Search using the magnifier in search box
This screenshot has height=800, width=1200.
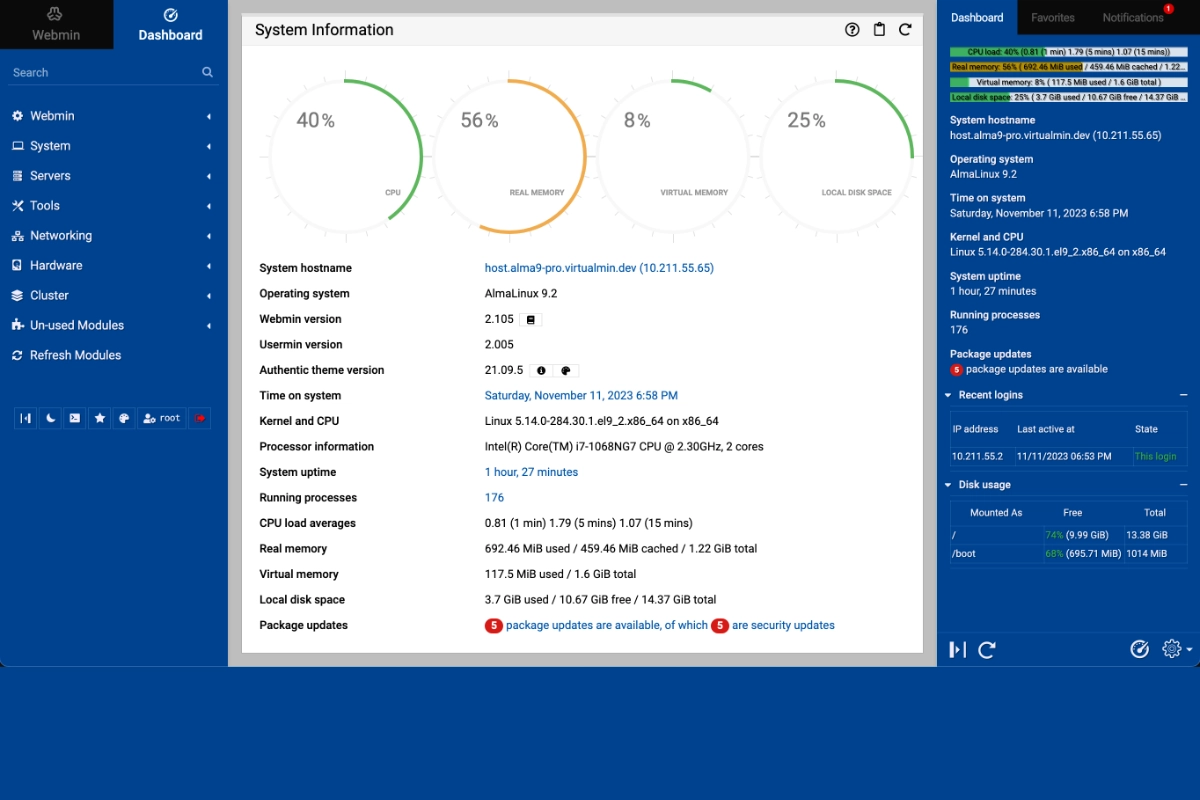pos(206,72)
